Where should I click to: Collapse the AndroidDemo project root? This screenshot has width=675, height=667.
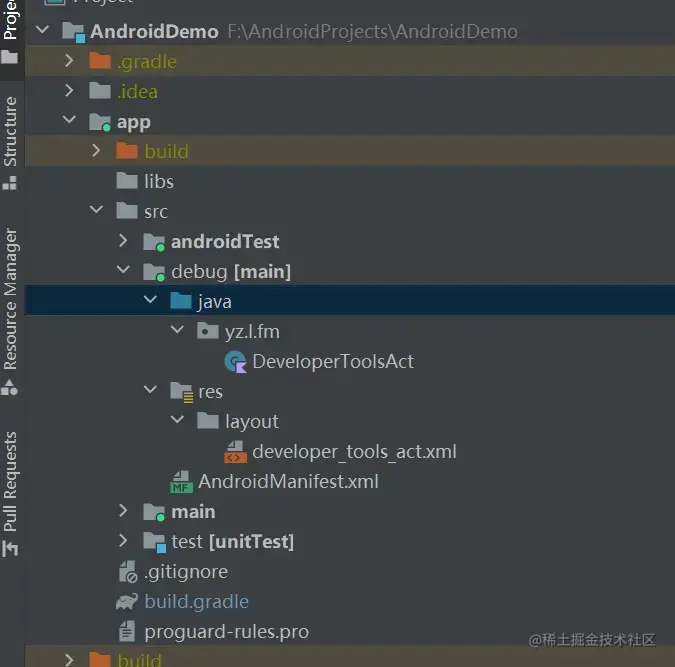click(43, 30)
